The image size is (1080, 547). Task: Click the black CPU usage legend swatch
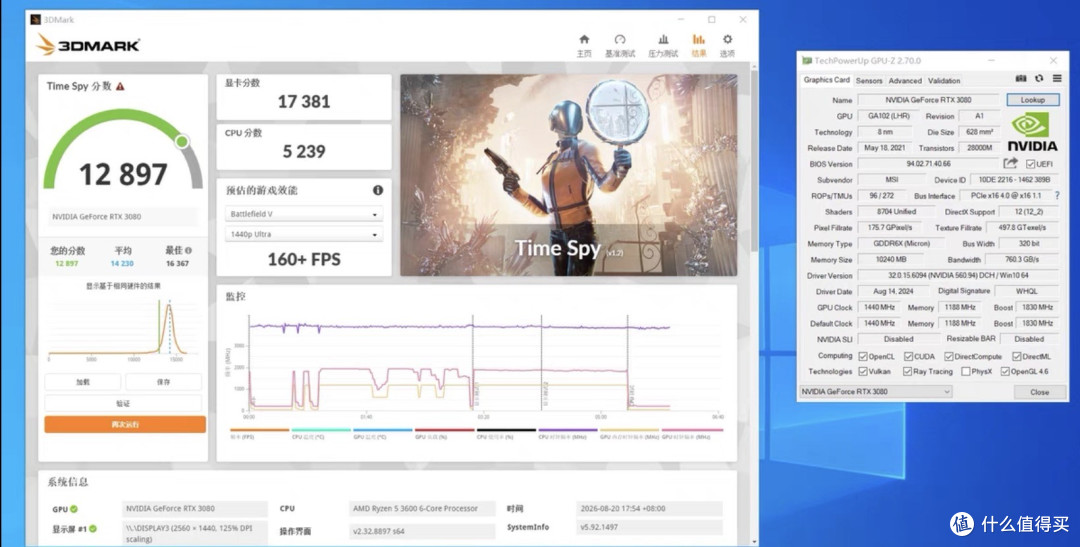pyautogui.click(x=506, y=430)
